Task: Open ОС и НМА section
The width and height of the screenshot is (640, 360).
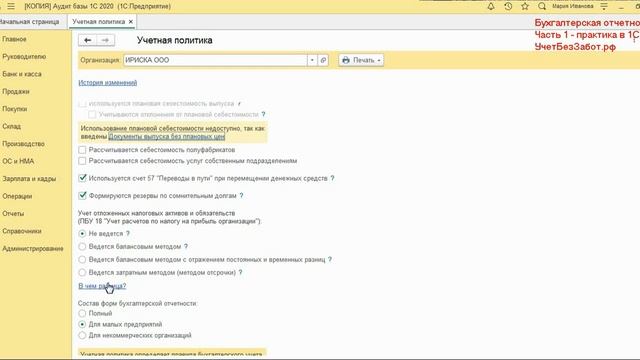Action: (18, 161)
